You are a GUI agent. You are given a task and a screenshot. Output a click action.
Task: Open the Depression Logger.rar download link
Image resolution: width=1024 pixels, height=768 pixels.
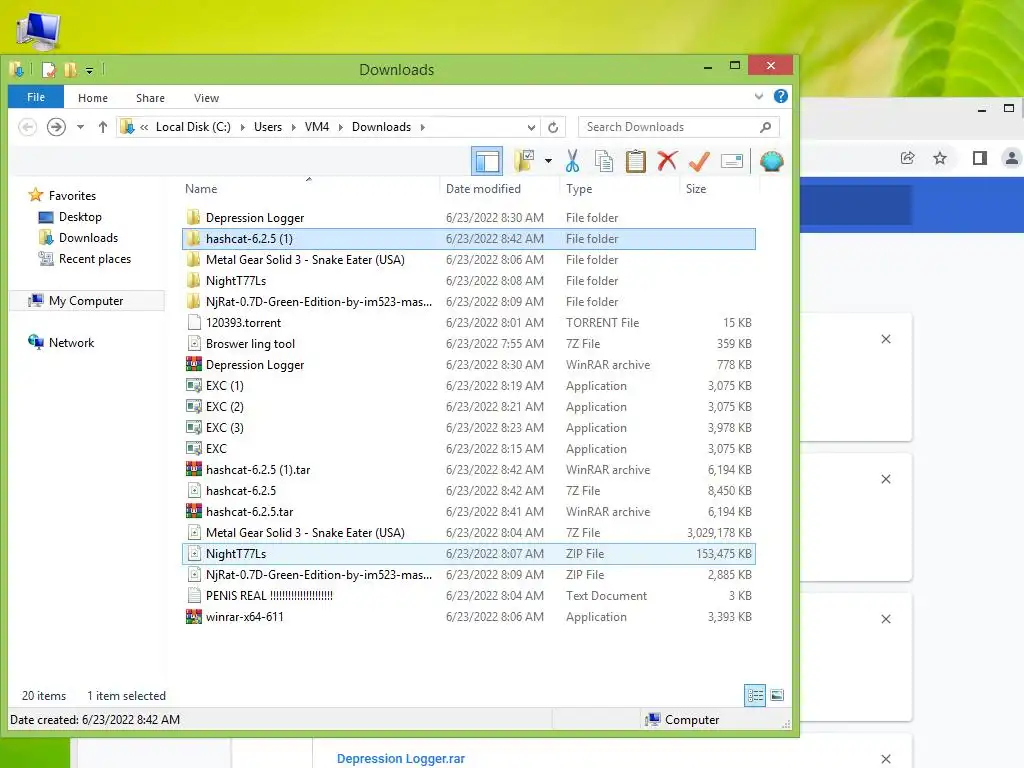[x=401, y=758]
